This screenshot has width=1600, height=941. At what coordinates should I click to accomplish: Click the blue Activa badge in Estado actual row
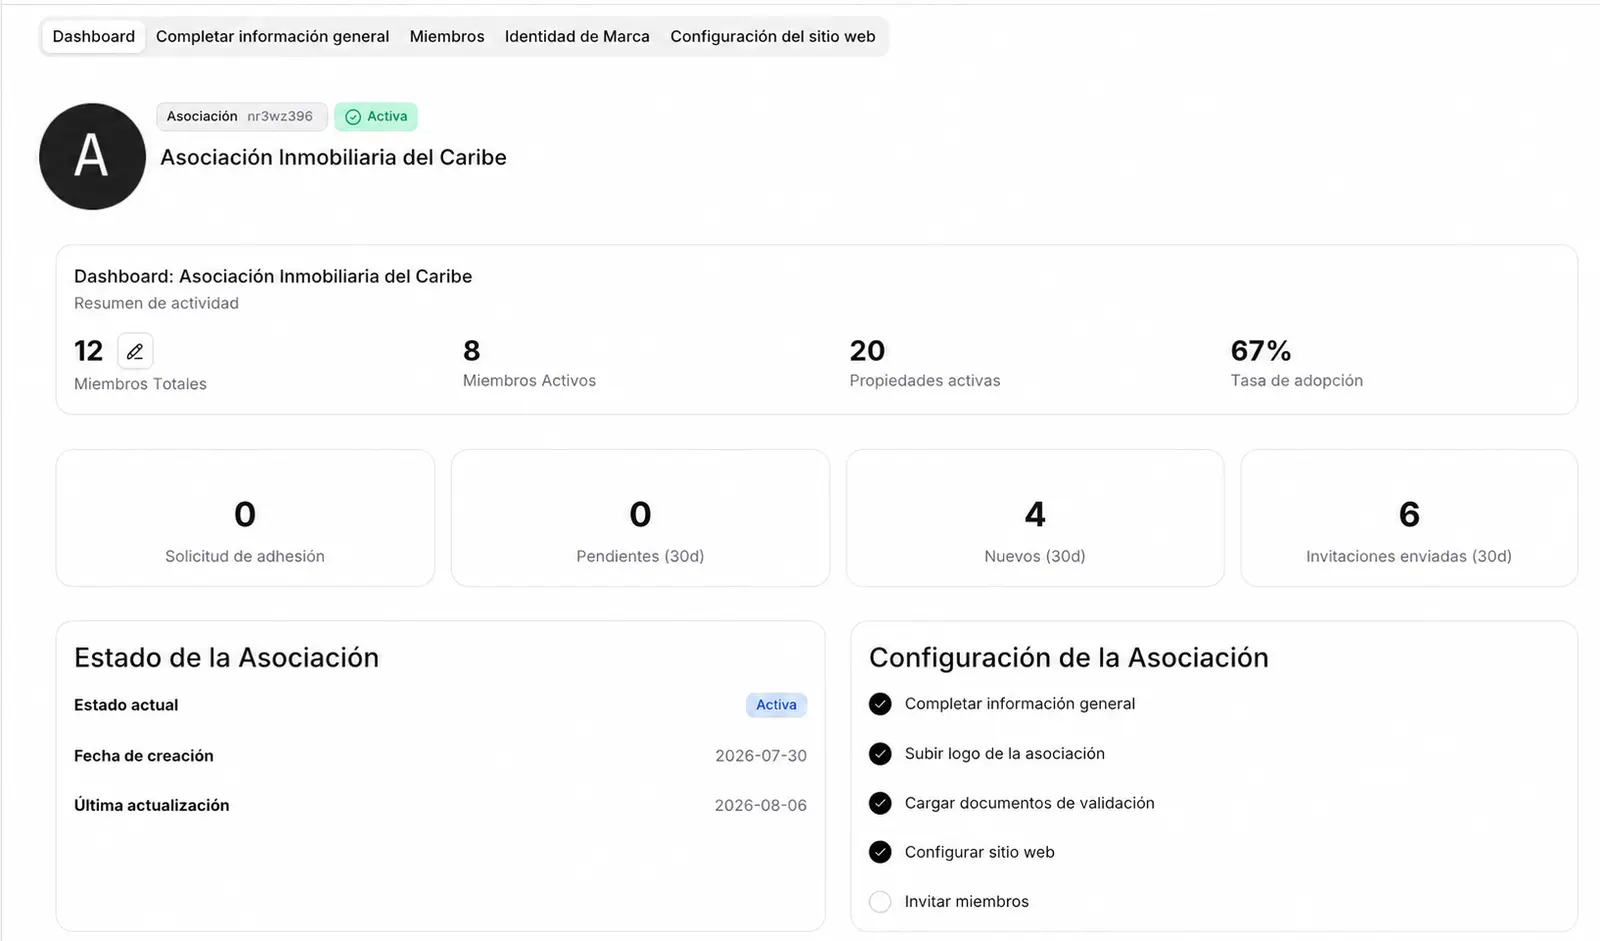(776, 705)
